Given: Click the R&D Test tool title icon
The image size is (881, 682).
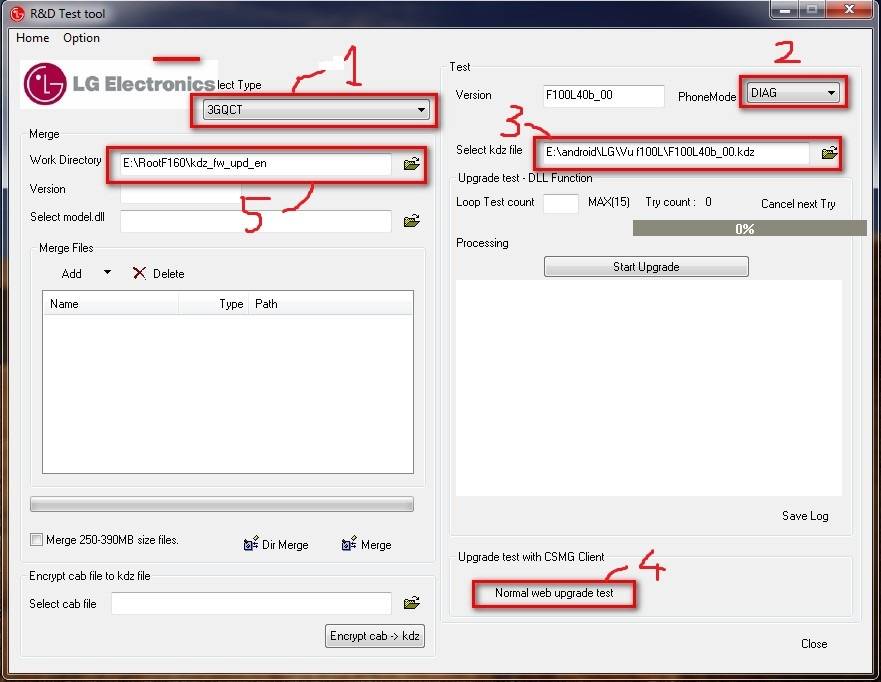Looking at the screenshot, I should click(17, 13).
